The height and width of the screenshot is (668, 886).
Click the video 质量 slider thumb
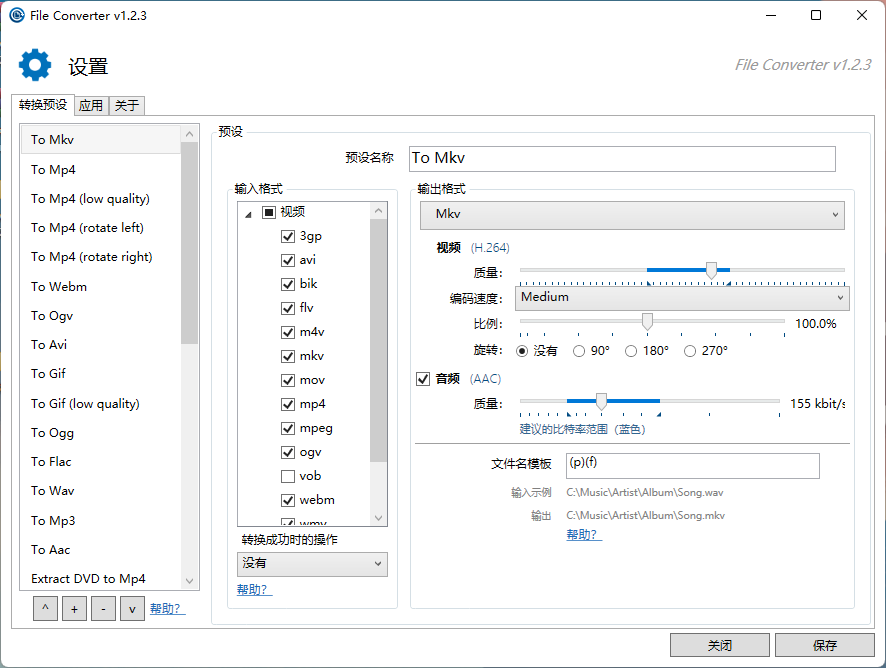pyautogui.click(x=711, y=271)
